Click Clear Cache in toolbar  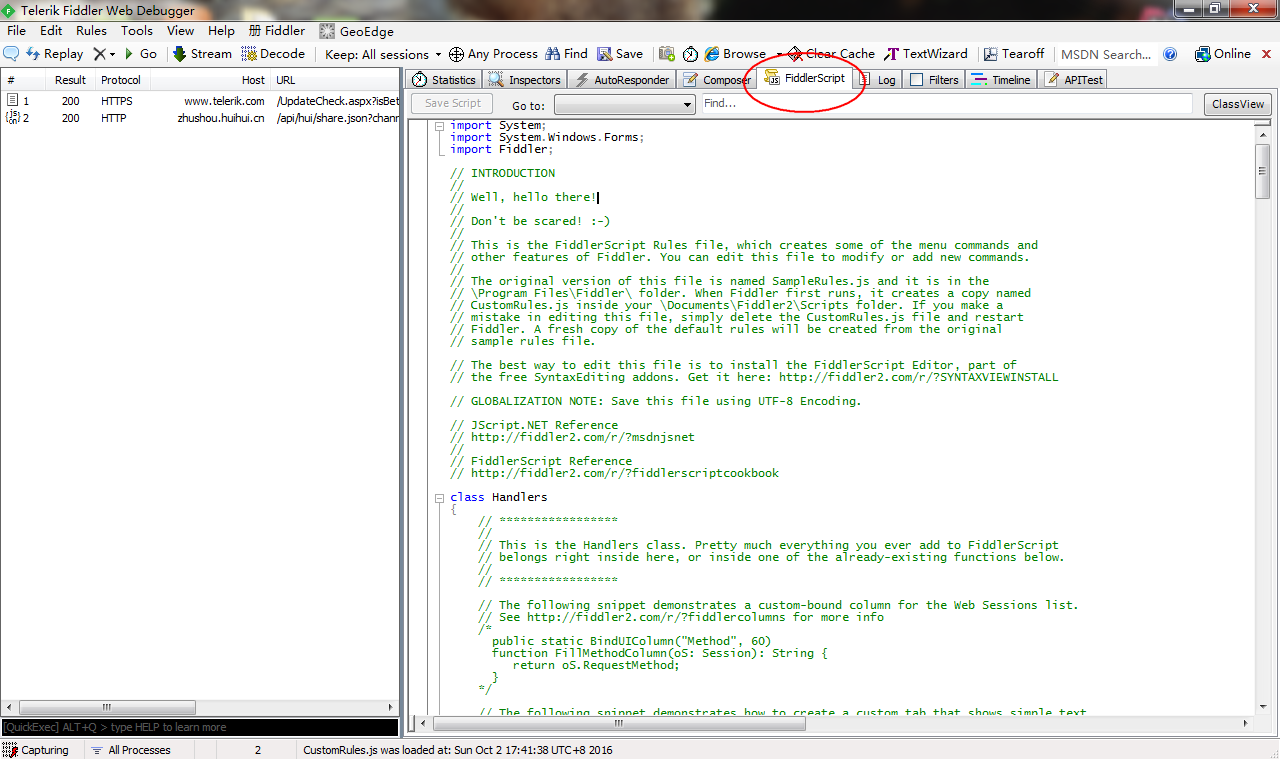(831, 54)
